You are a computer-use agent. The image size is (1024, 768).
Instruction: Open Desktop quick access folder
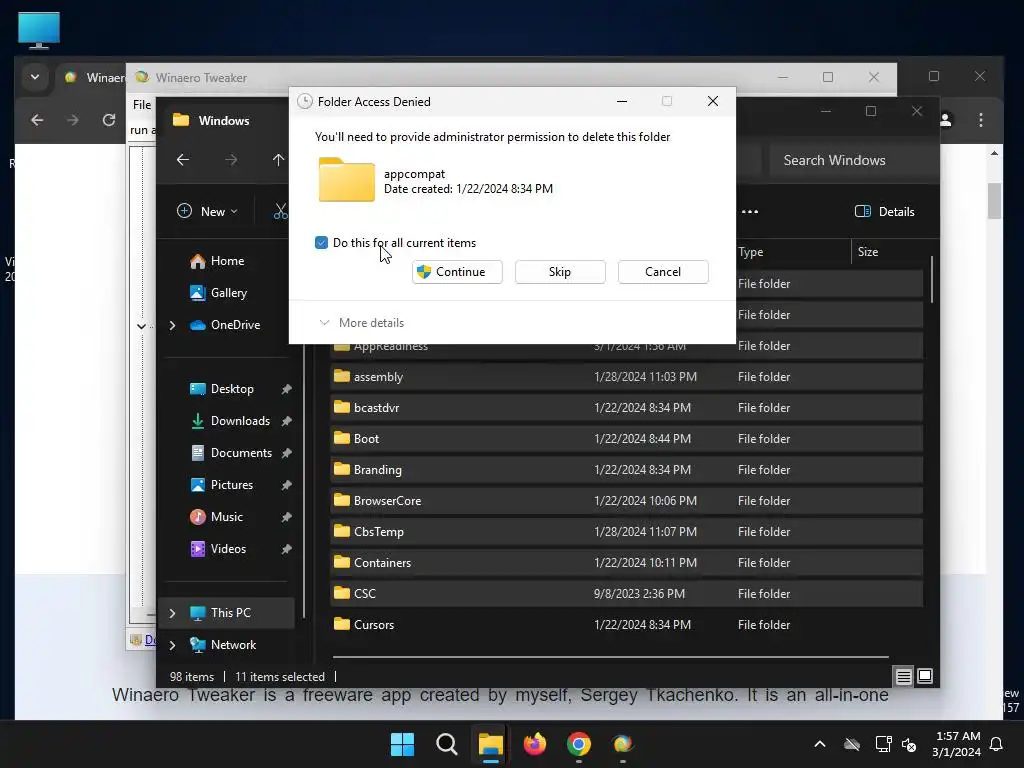click(x=232, y=389)
